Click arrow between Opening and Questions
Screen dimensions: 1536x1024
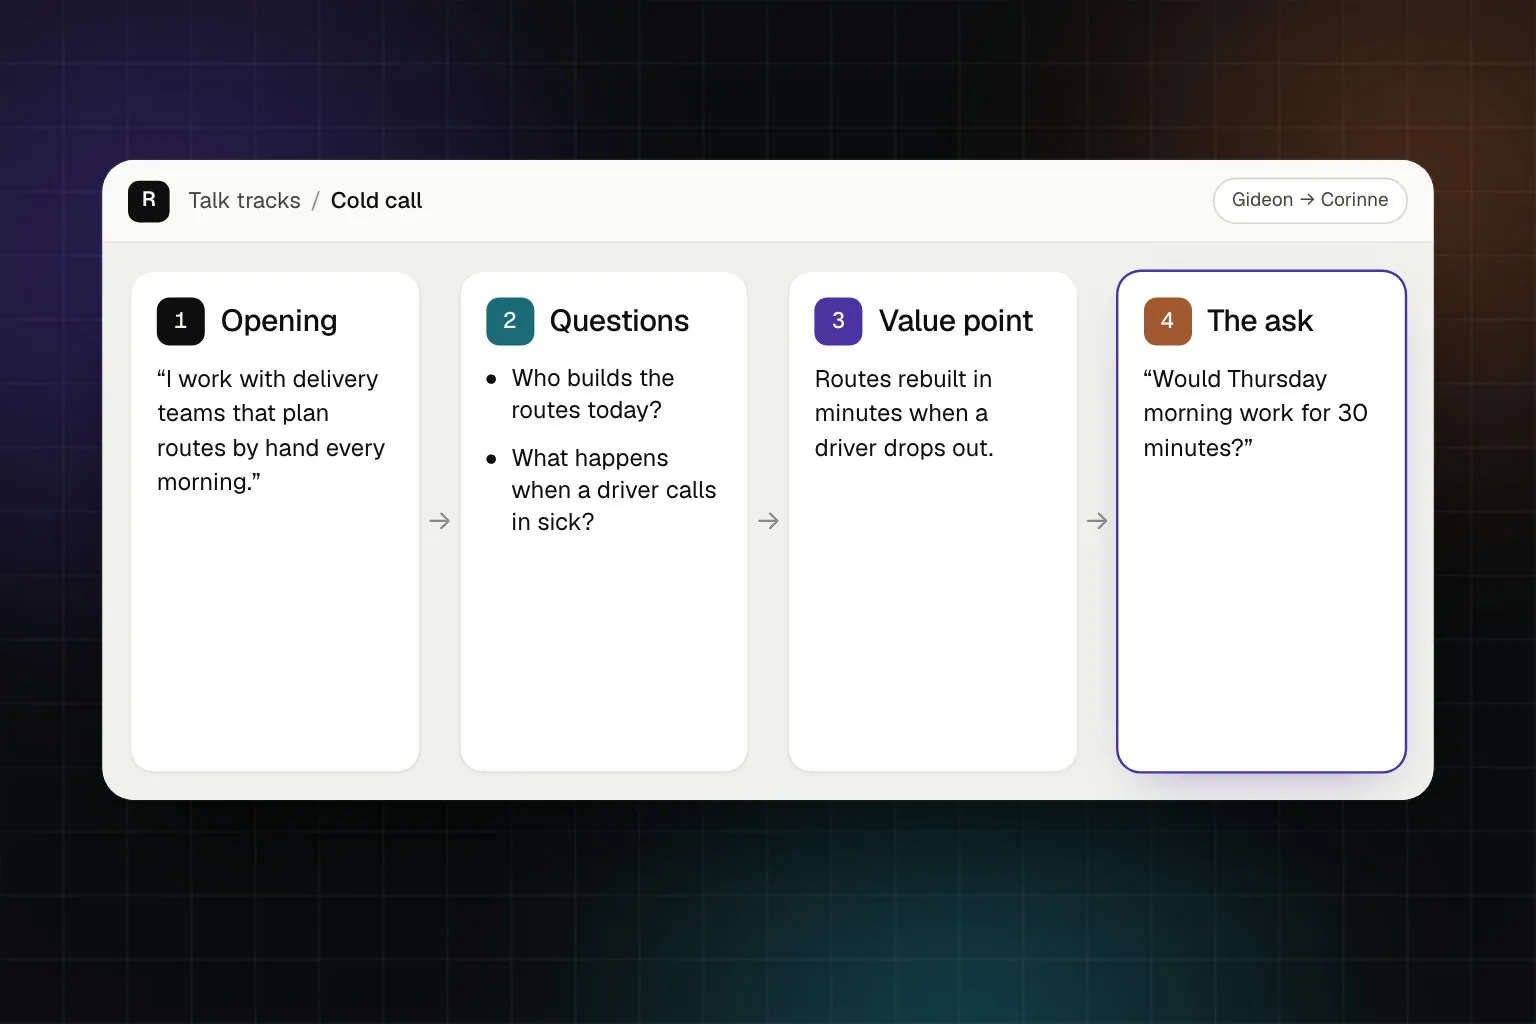point(439,521)
